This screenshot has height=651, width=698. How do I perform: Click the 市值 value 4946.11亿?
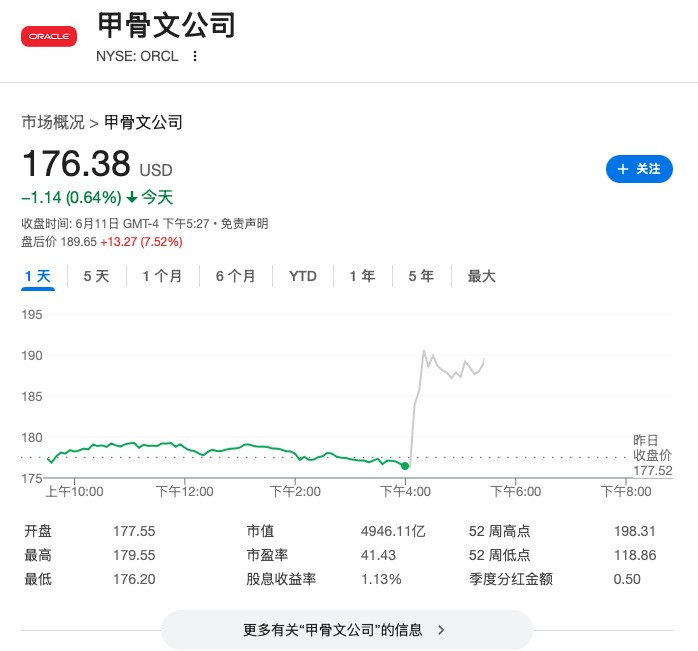click(393, 531)
